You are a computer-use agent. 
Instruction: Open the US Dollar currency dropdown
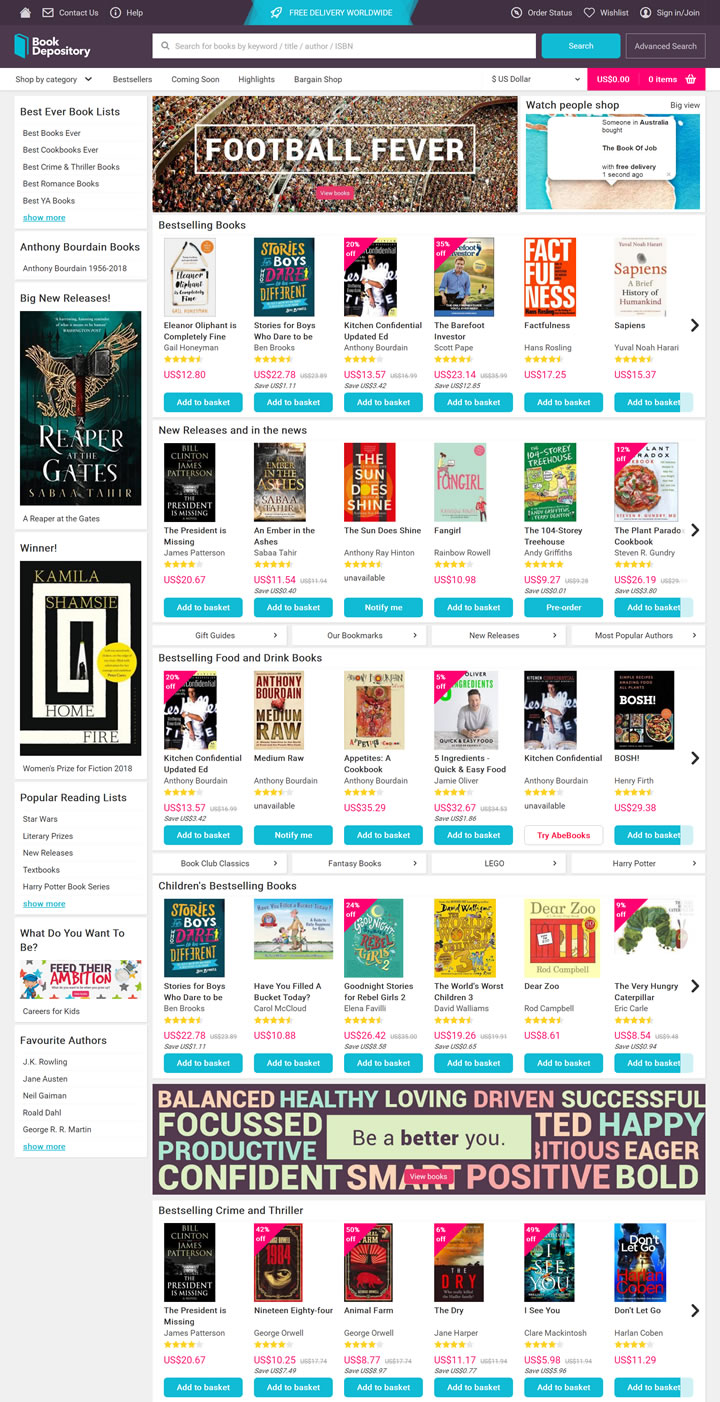(x=535, y=79)
